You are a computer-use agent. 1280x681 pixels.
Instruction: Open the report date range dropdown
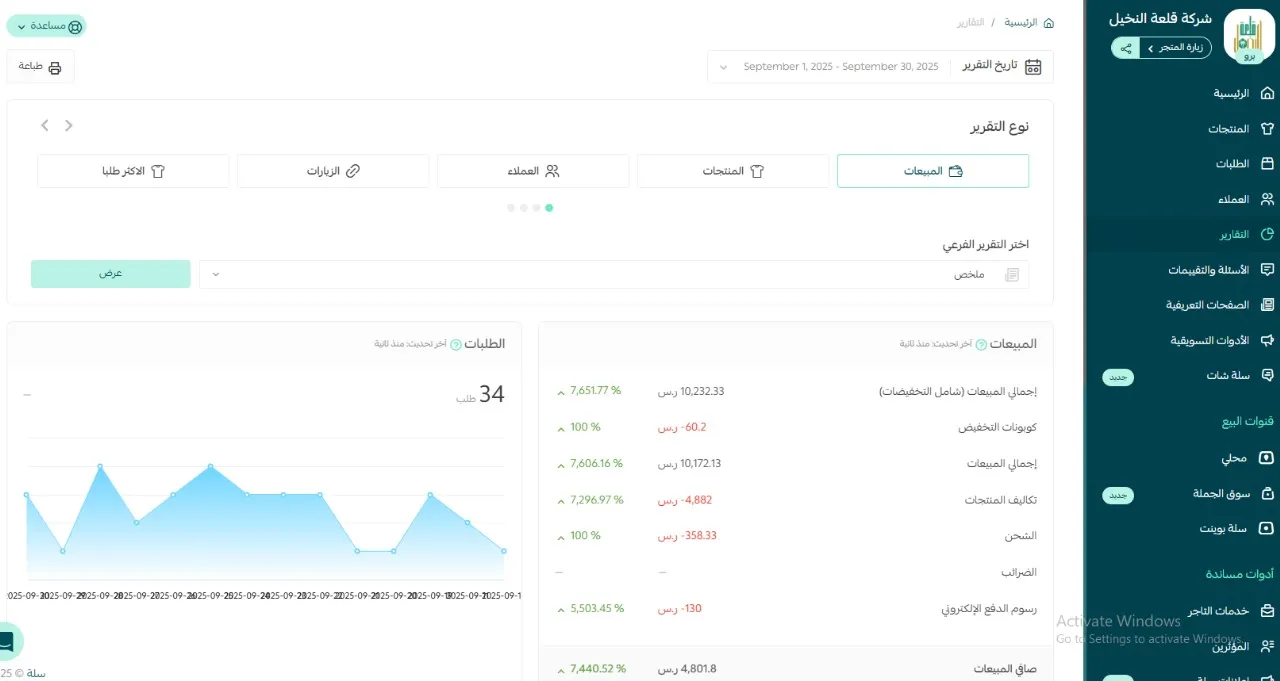pos(830,67)
